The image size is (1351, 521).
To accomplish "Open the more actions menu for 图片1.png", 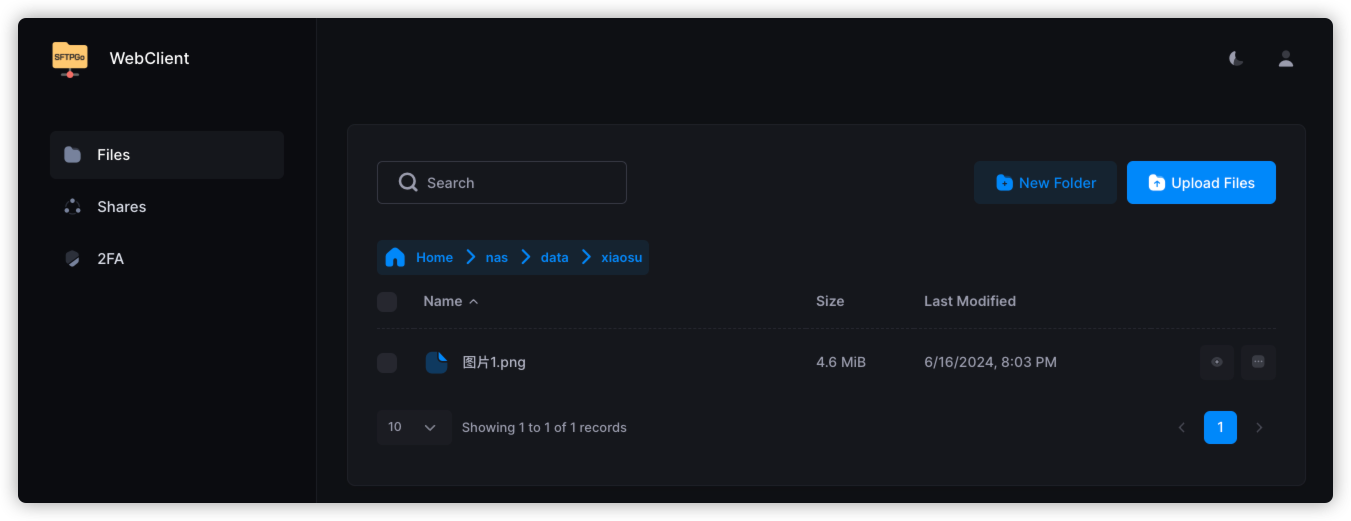I will click(x=1258, y=362).
